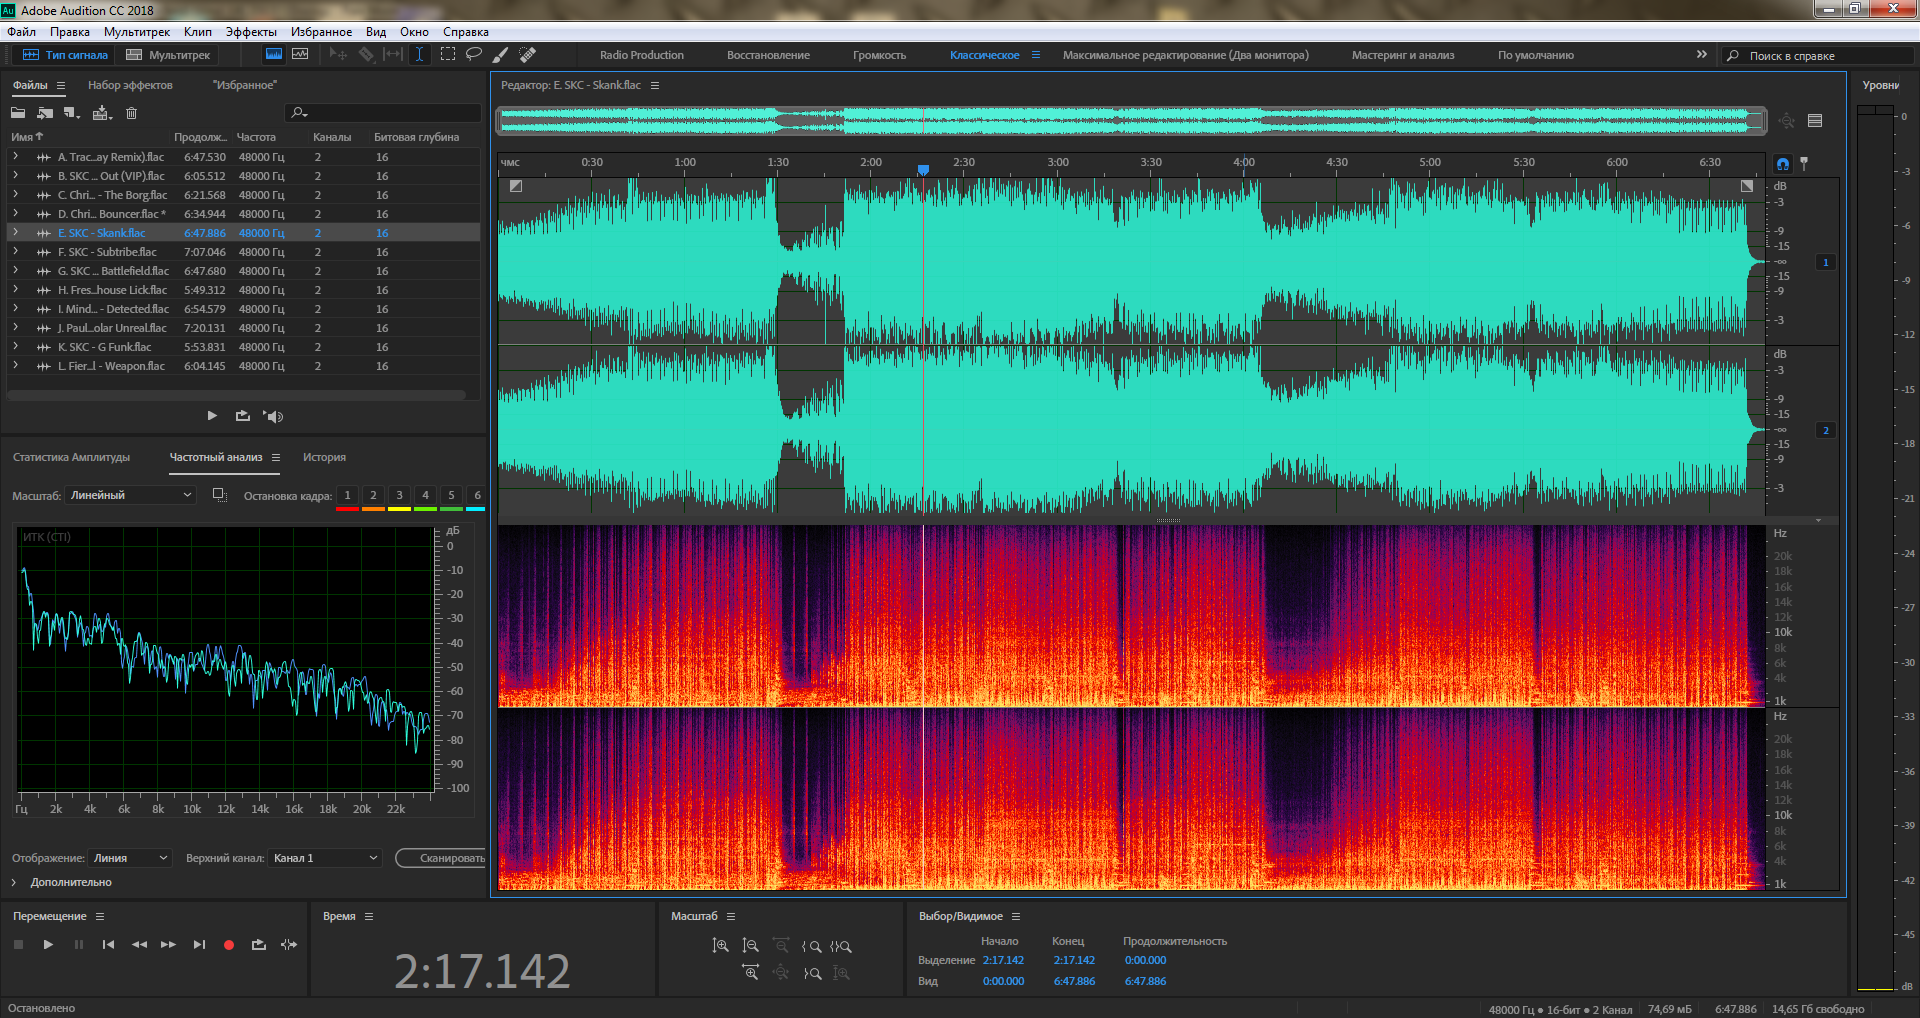Click the Open File folder icon
The image size is (1920, 1018).
click(x=18, y=113)
